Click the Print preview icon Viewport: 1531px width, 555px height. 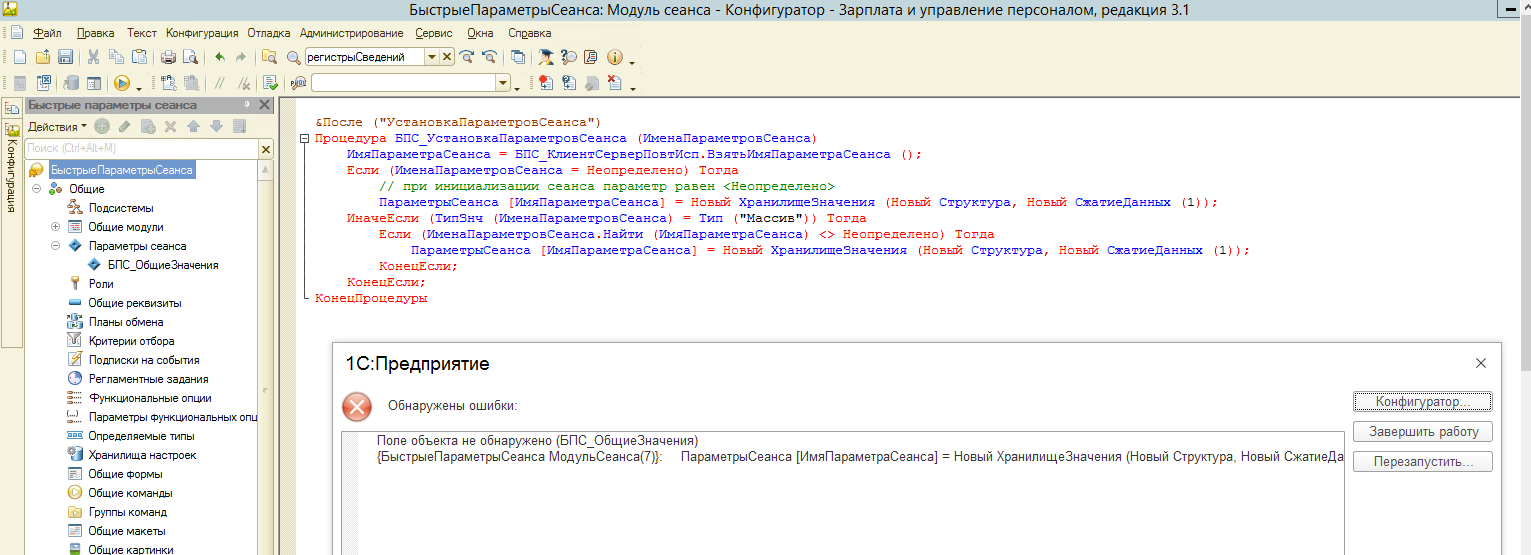coord(189,57)
